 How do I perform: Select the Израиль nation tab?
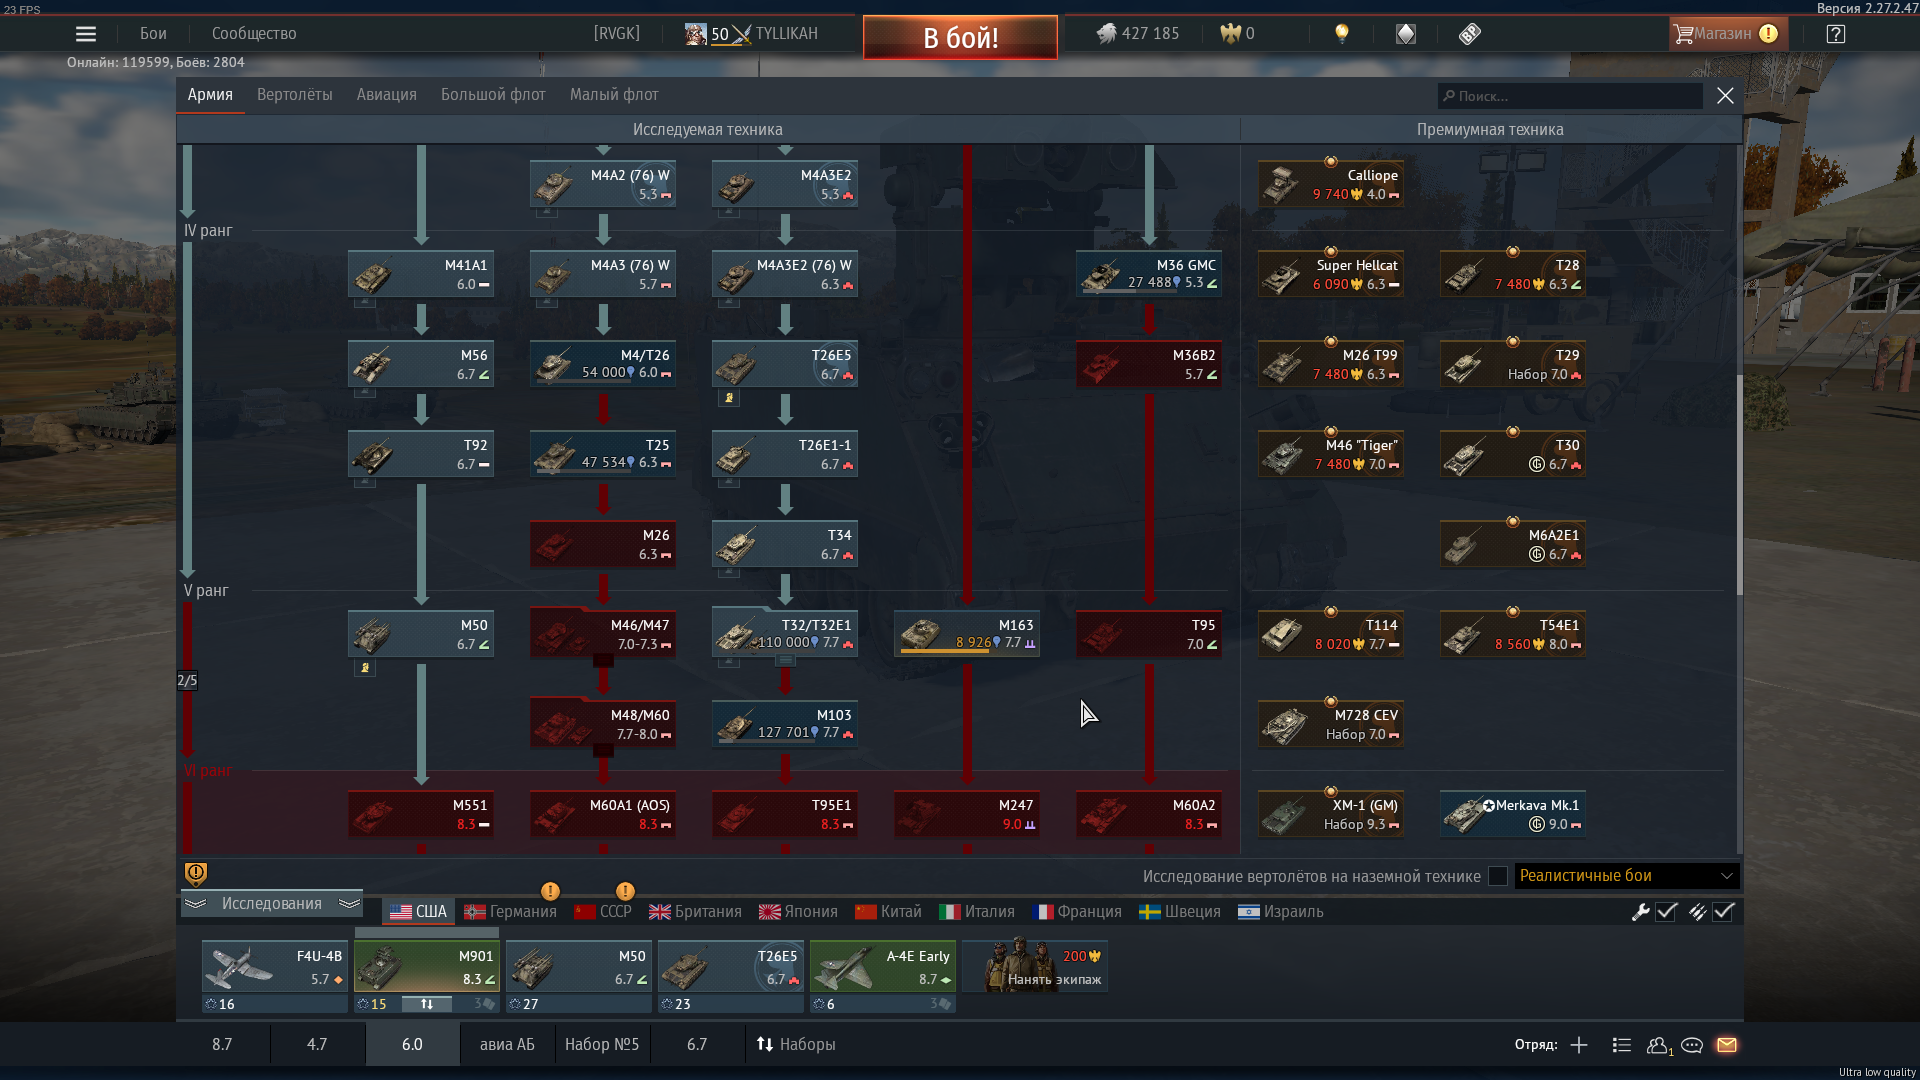[x=1281, y=912]
